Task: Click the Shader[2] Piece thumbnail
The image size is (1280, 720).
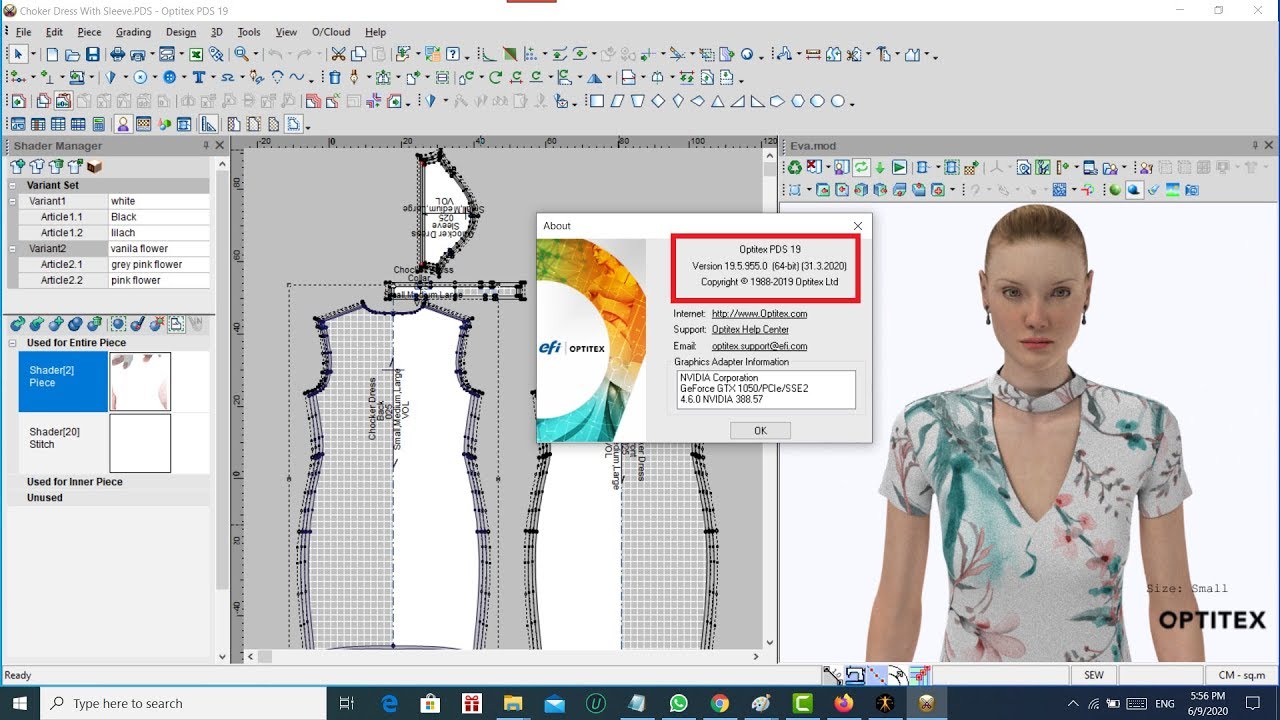Action: point(140,381)
